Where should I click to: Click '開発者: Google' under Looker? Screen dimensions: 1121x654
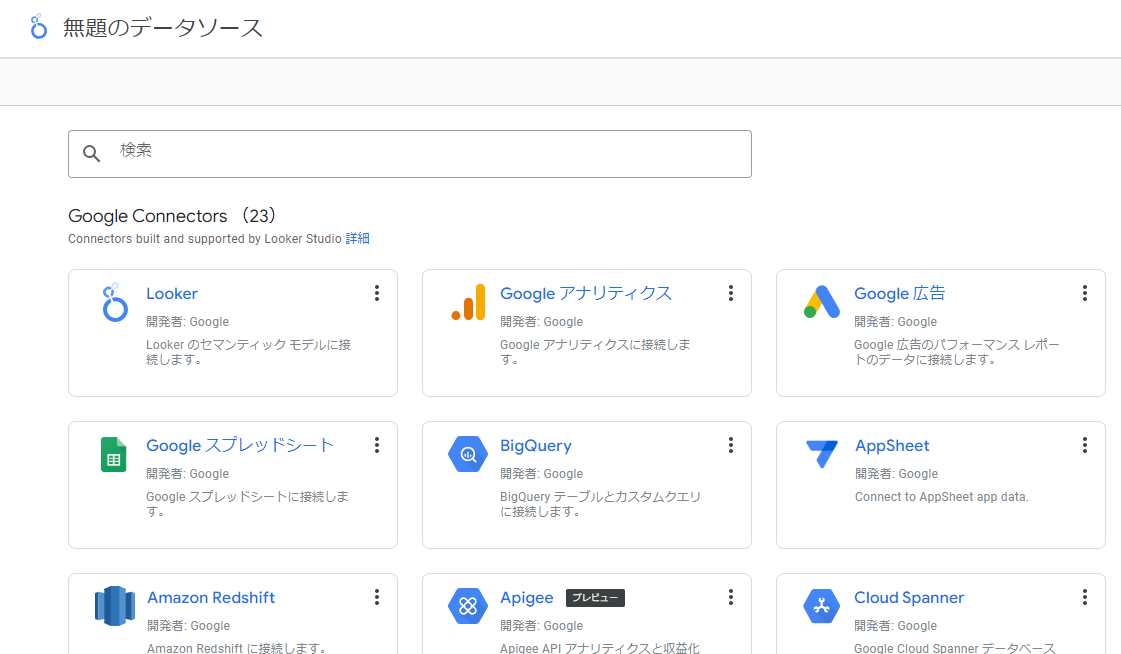pos(187,322)
